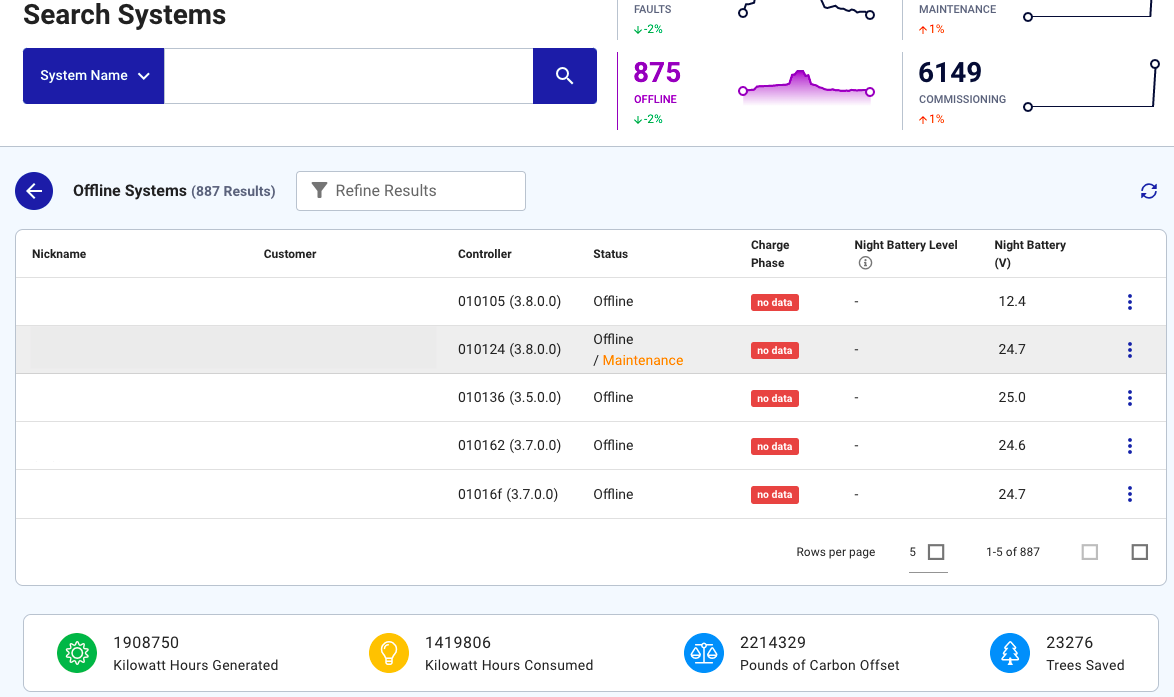Click the back arrow beside Offline Systems
This screenshot has width=1174, height=697.
click(34, 191)
